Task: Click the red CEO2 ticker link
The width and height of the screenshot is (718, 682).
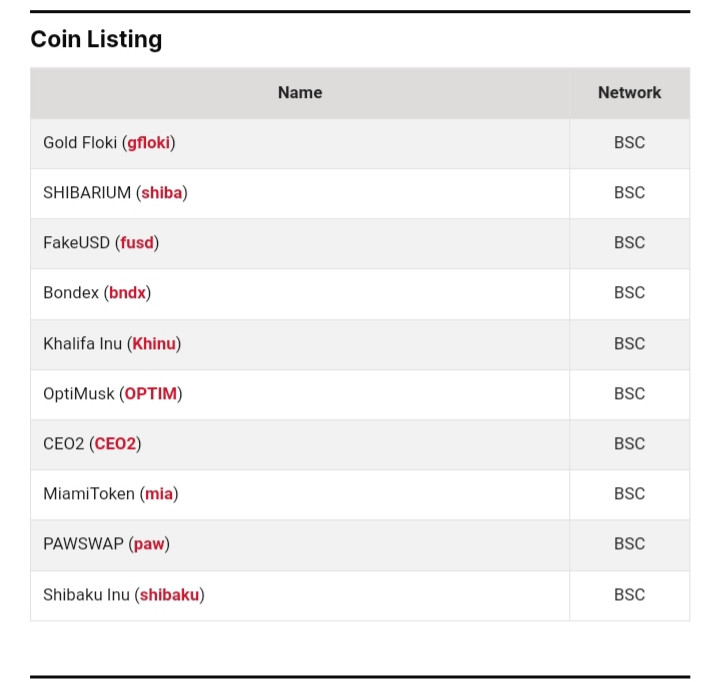Action: click(115, 444)
